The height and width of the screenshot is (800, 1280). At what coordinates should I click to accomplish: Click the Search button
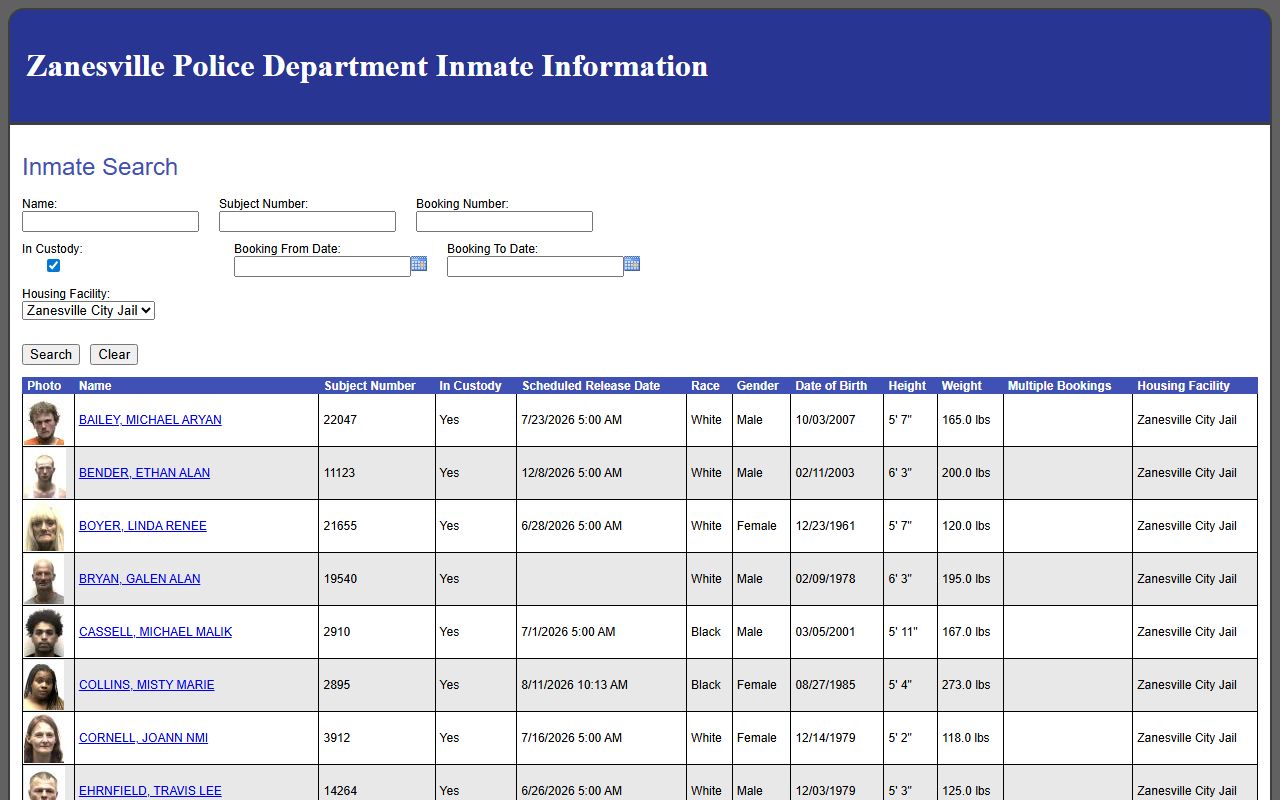point(51,354)
